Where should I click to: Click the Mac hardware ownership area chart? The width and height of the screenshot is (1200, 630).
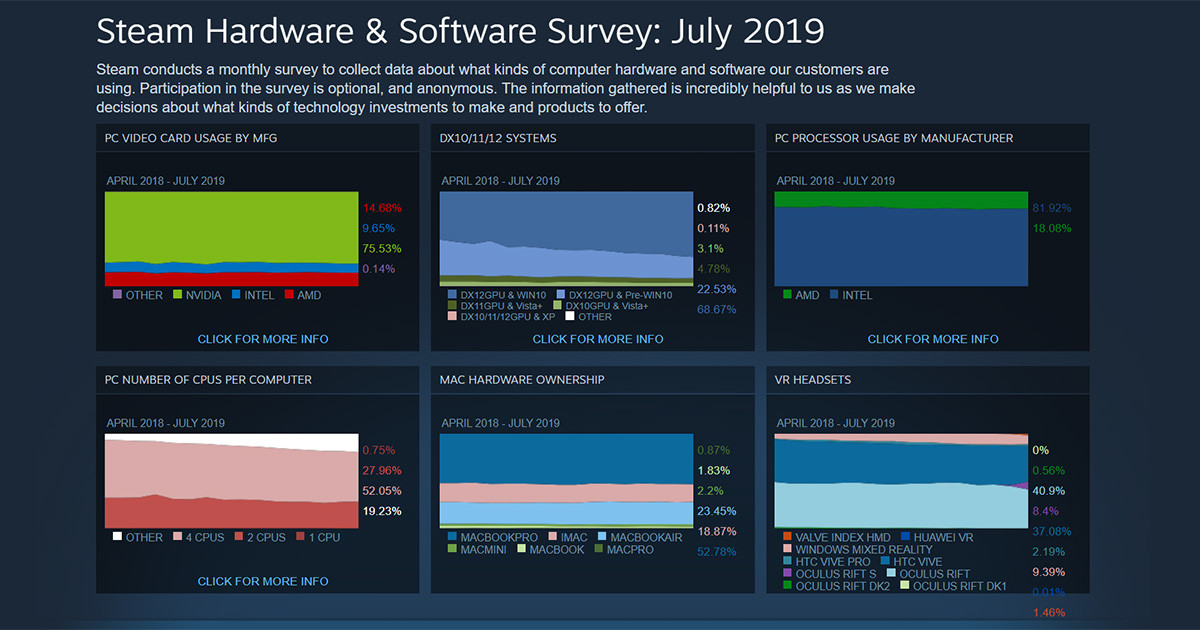coord(566,481)
